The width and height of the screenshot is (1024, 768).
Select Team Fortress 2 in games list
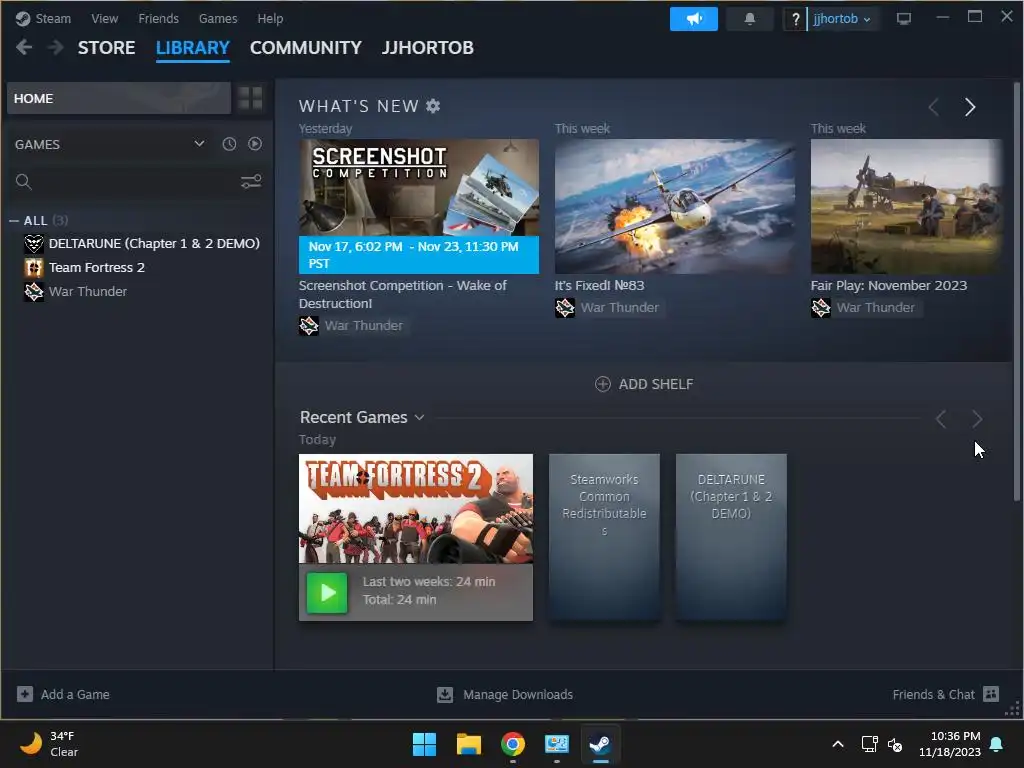97,268
